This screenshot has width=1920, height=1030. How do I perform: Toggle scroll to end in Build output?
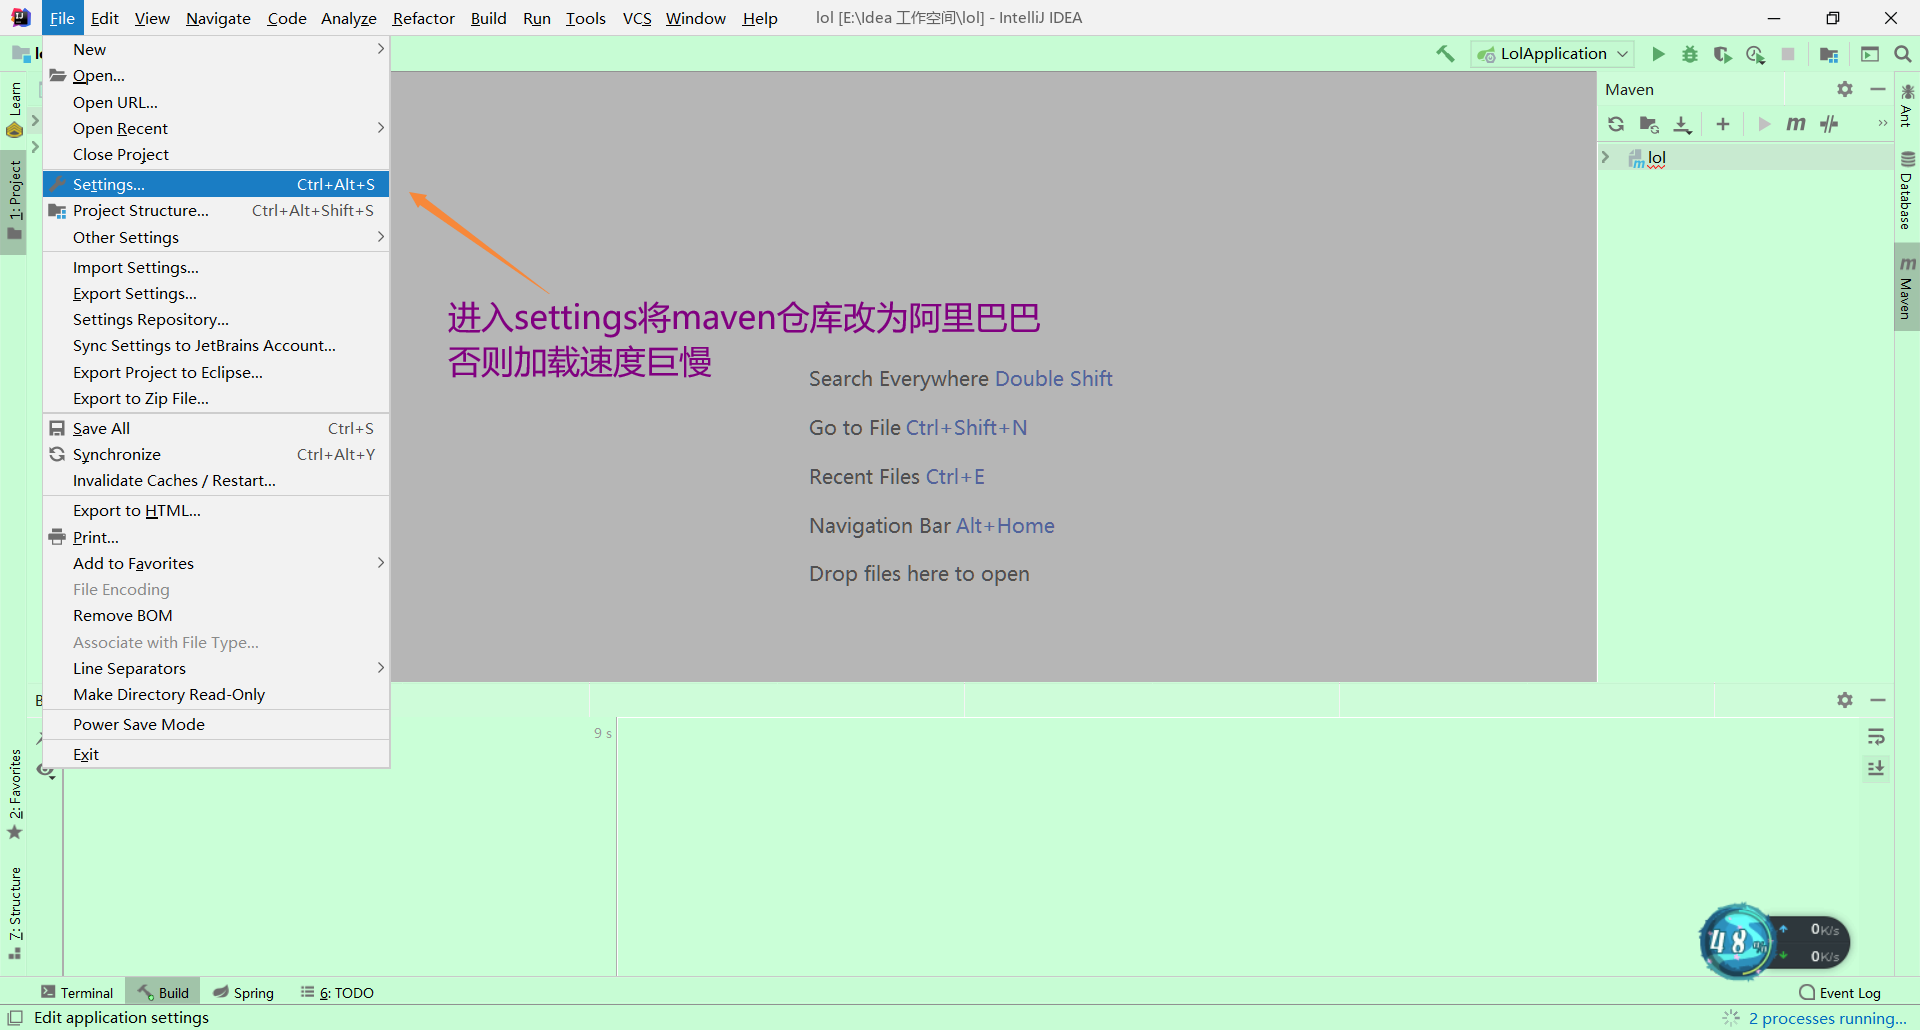click(1876, 768)
